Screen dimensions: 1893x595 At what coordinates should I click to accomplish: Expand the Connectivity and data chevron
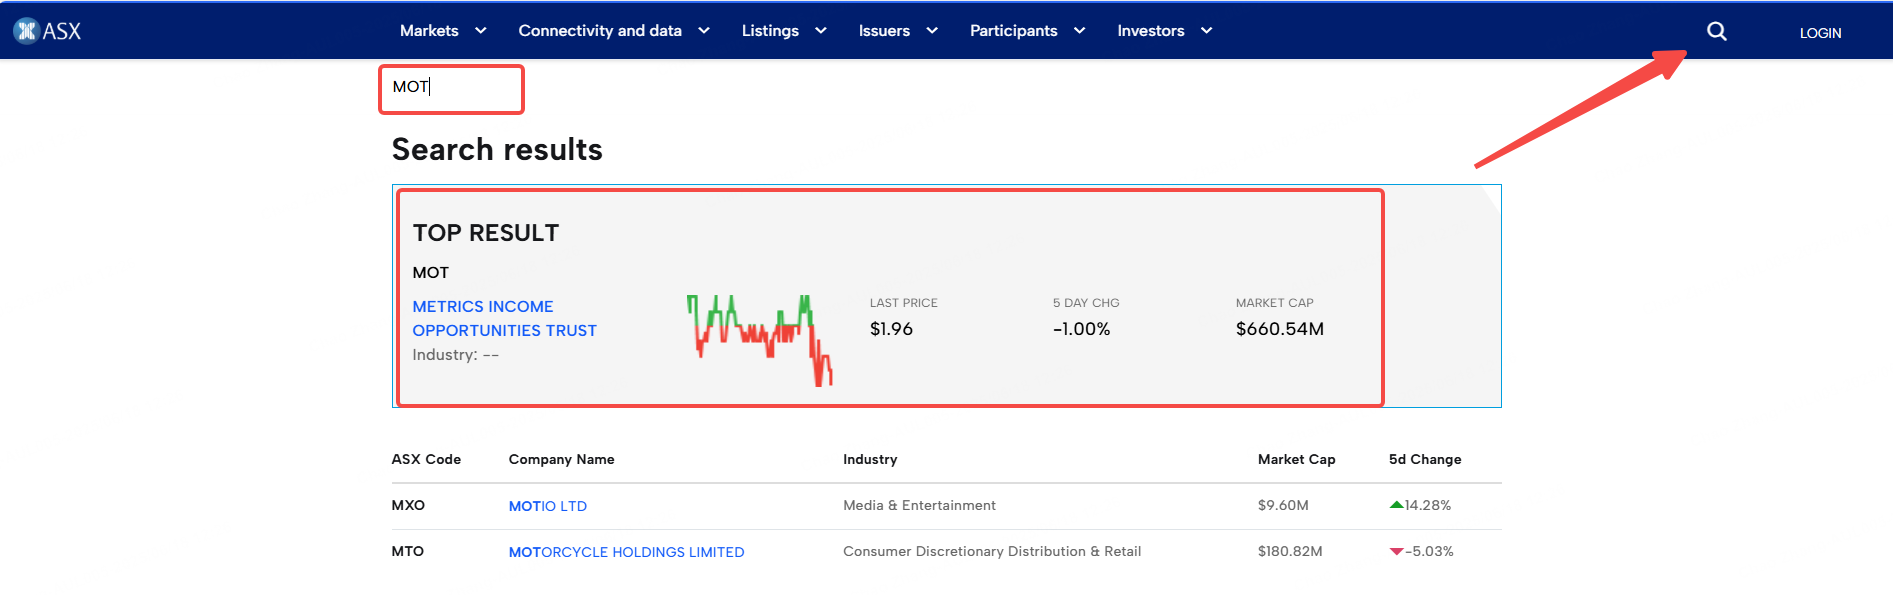click(704, 31)
